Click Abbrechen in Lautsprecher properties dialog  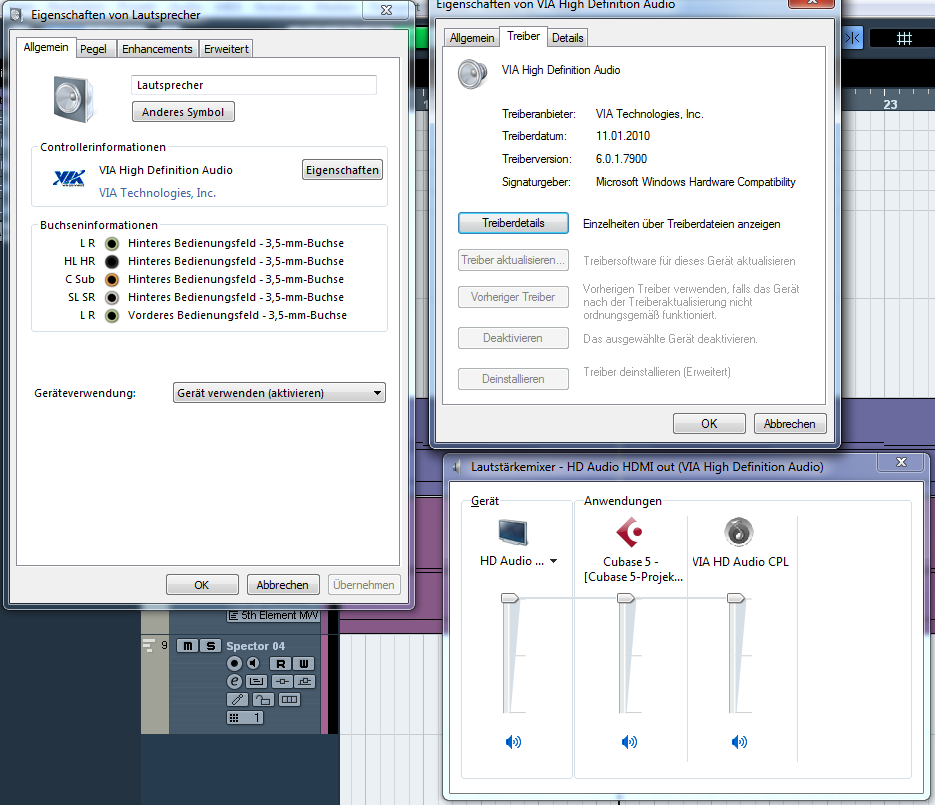tap(283, 585)
